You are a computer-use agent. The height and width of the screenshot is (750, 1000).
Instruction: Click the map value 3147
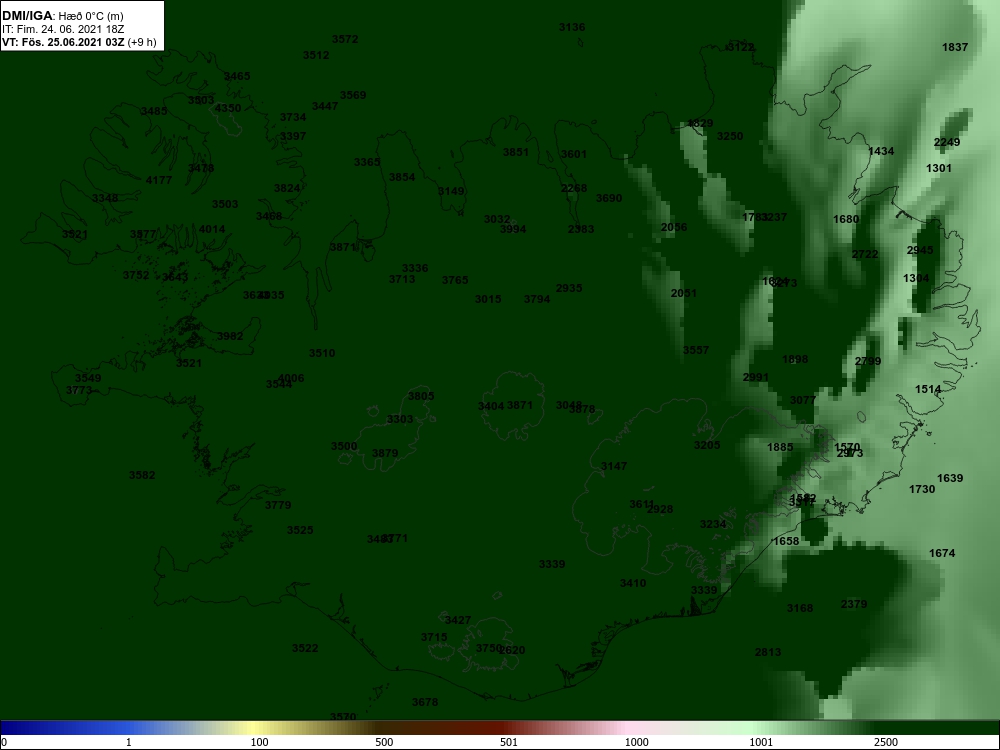614,466
